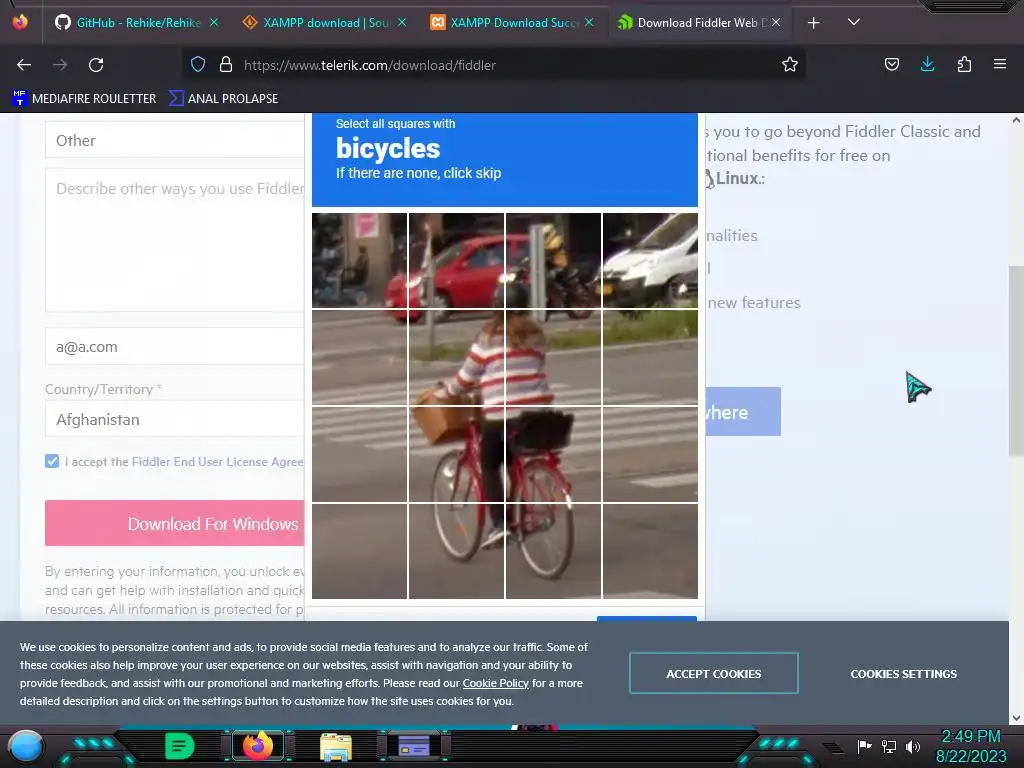Click the second bookmark in the bookmarks toolbar
The image size is (1024, 768).
click(x=224, y=99)
